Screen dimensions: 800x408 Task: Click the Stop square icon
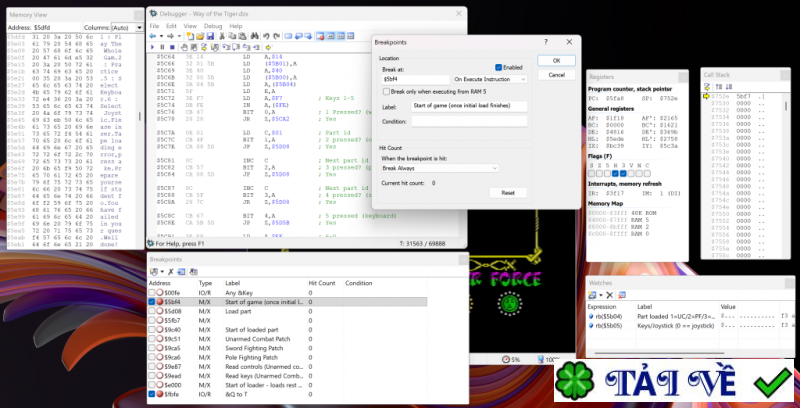[x=172, y=47]
